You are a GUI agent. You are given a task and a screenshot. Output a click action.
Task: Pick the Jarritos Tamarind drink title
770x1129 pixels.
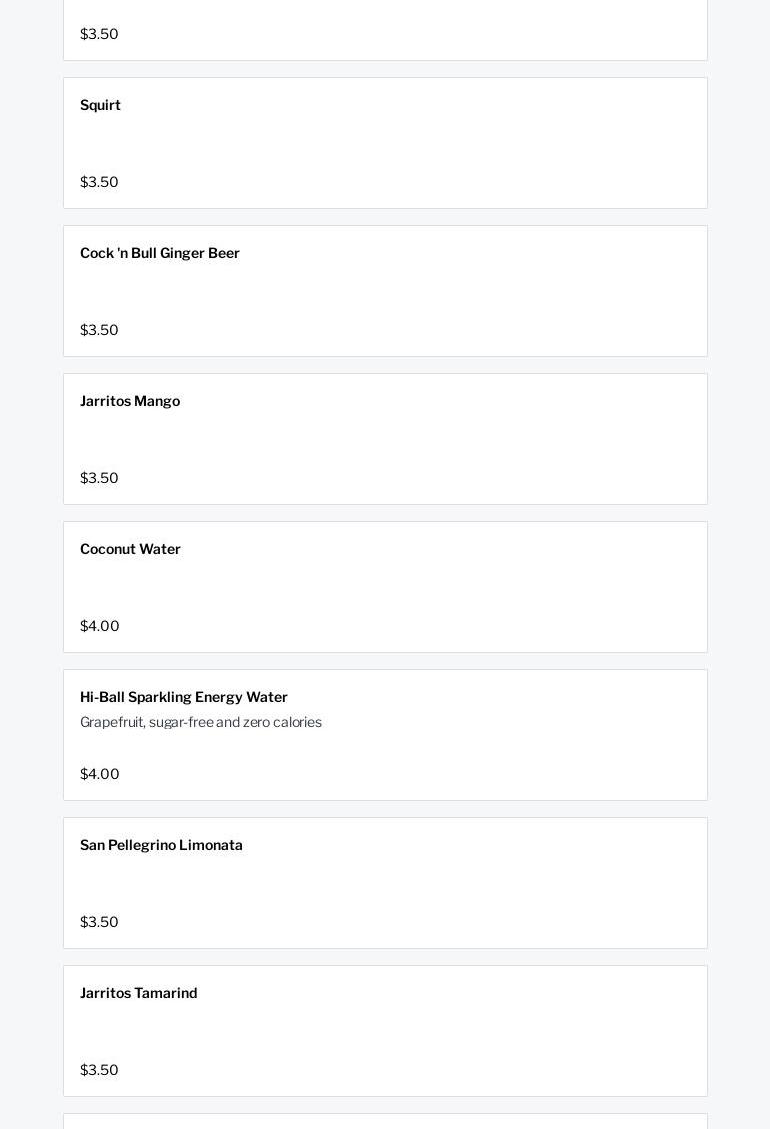tap(138, 993)
